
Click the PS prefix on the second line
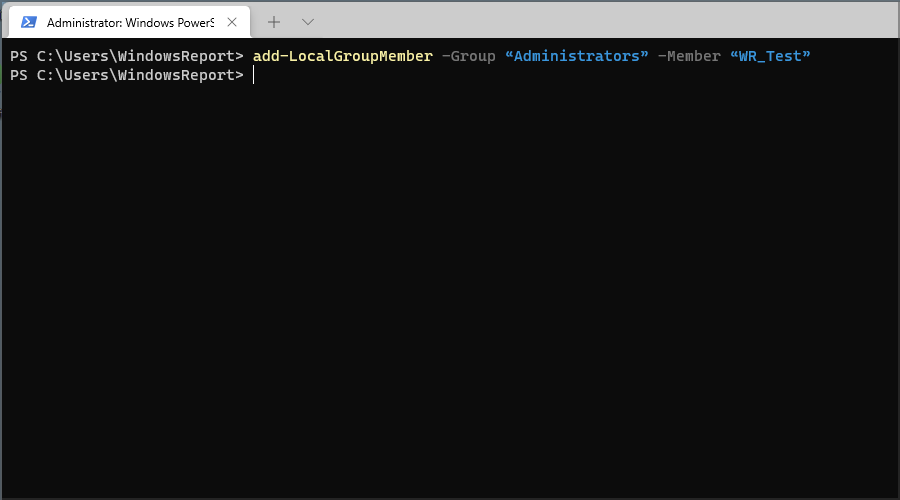point(19,75)
